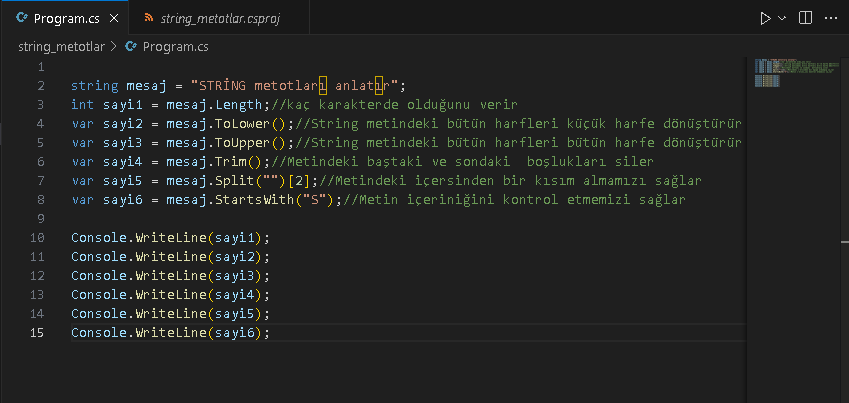Click the minimap code preview
Screen dimensions: 849x403
780,72
